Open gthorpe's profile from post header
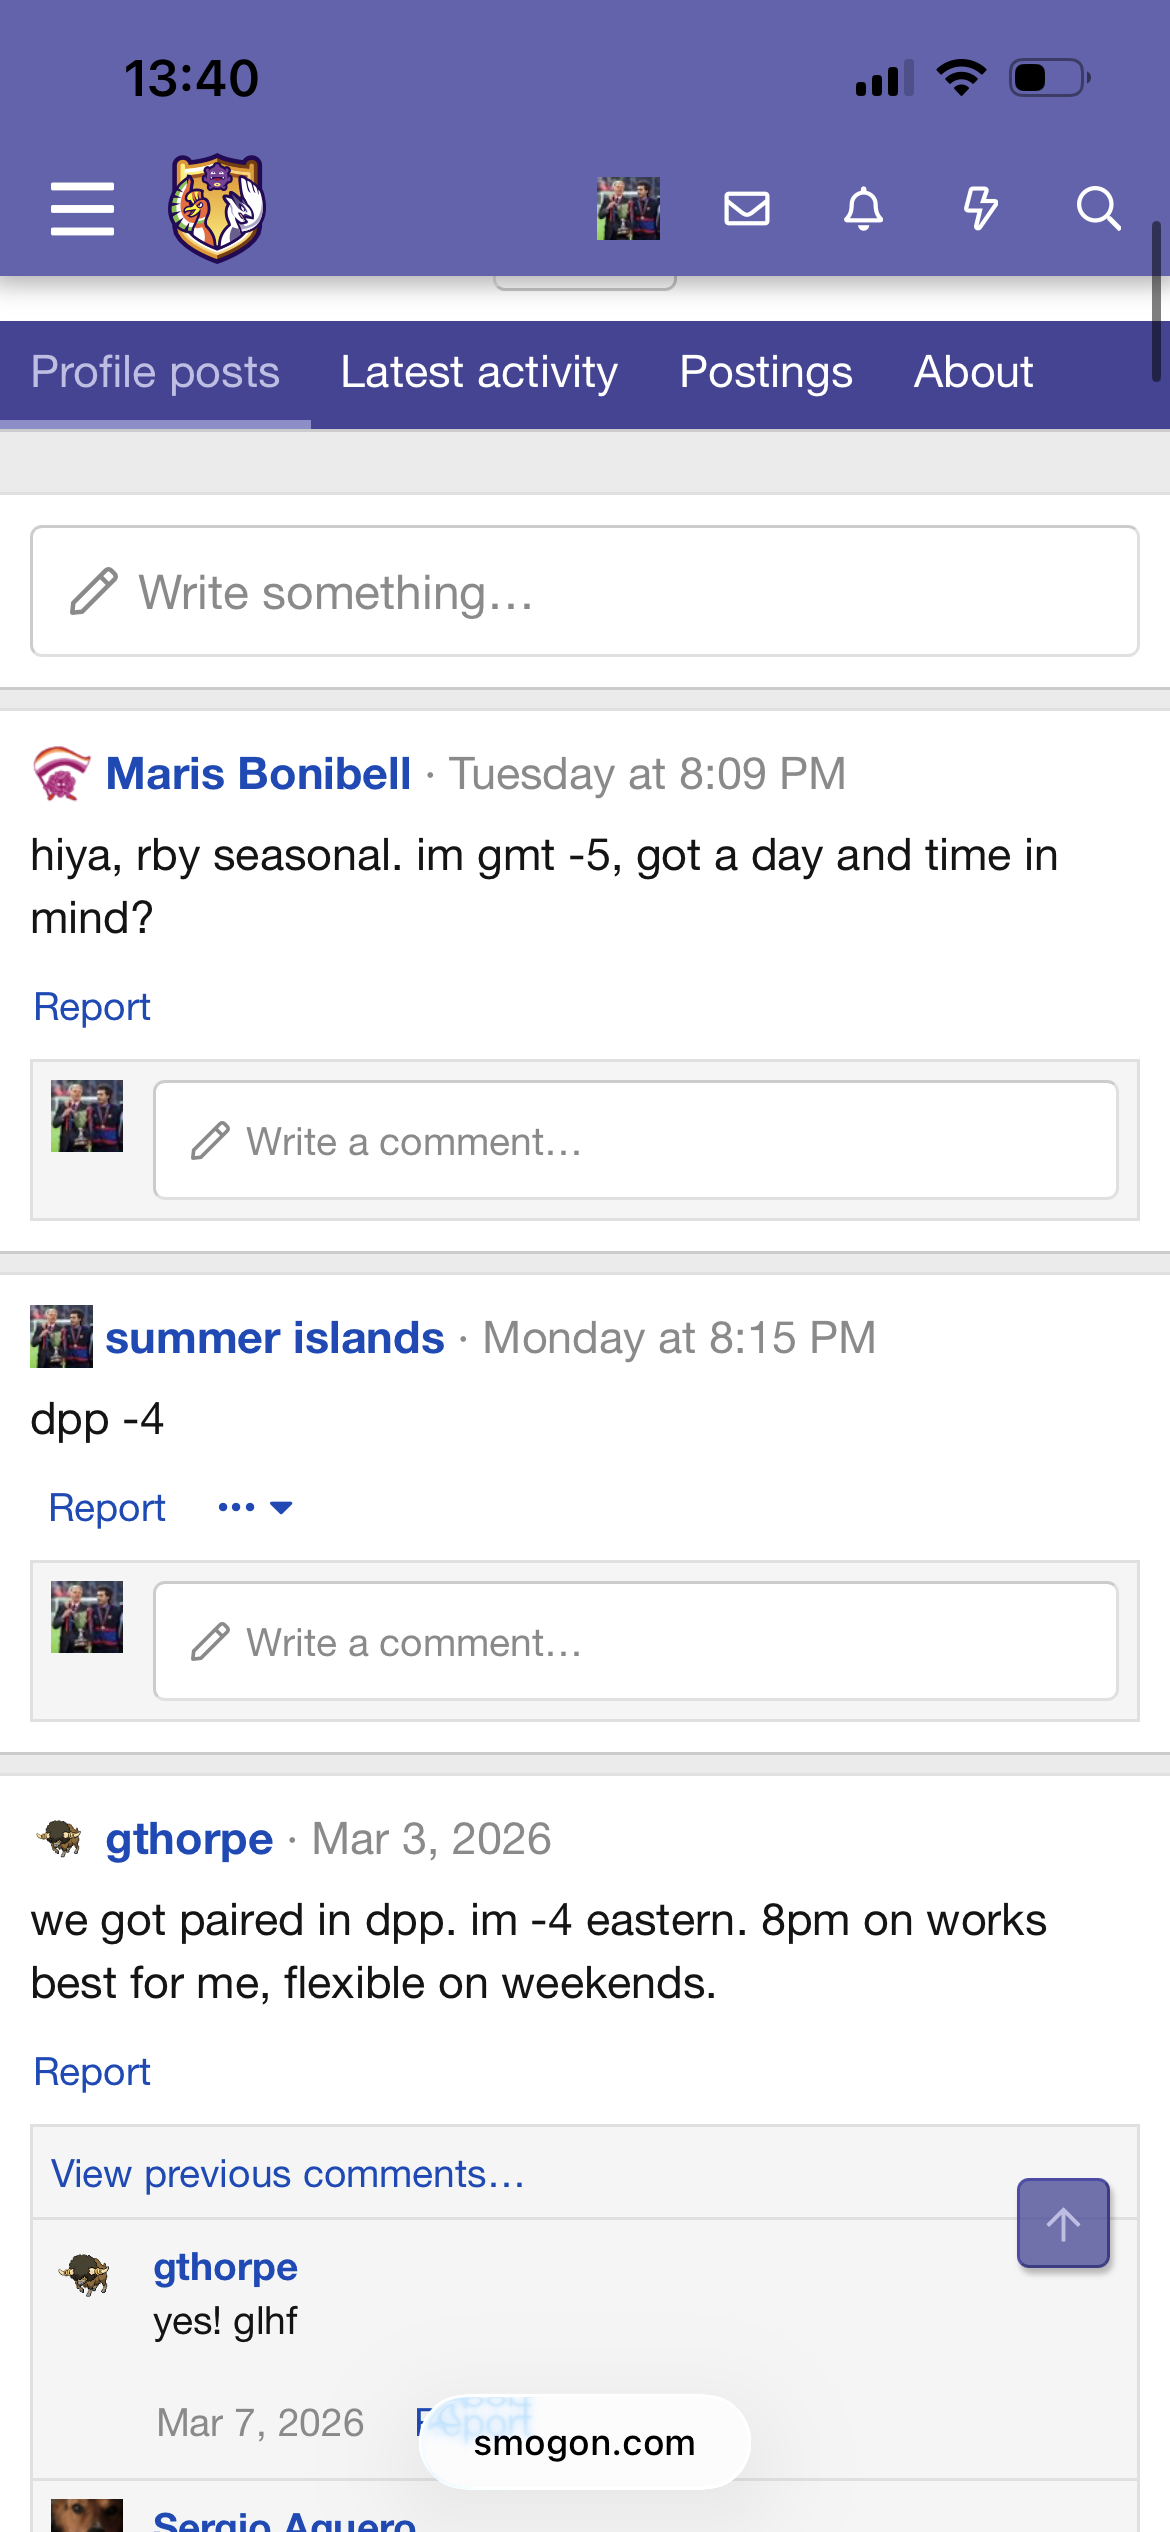1170x2532 pixels. click(189, 1839)
